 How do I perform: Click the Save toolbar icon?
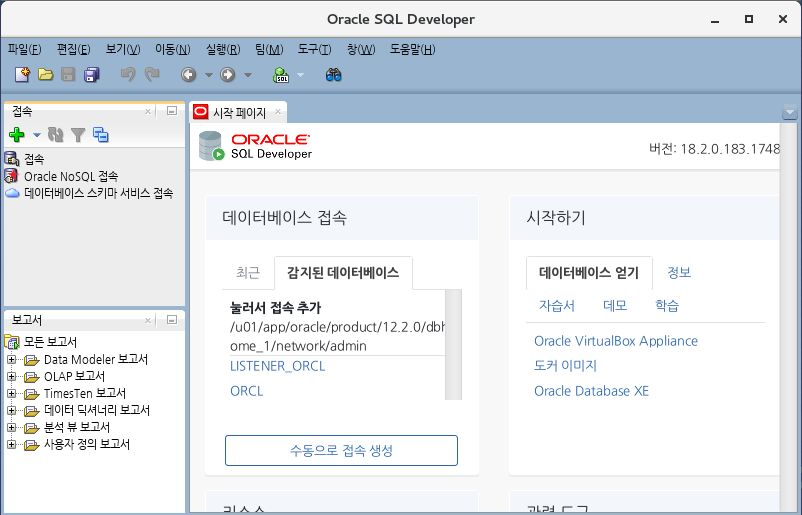[68, 75]
